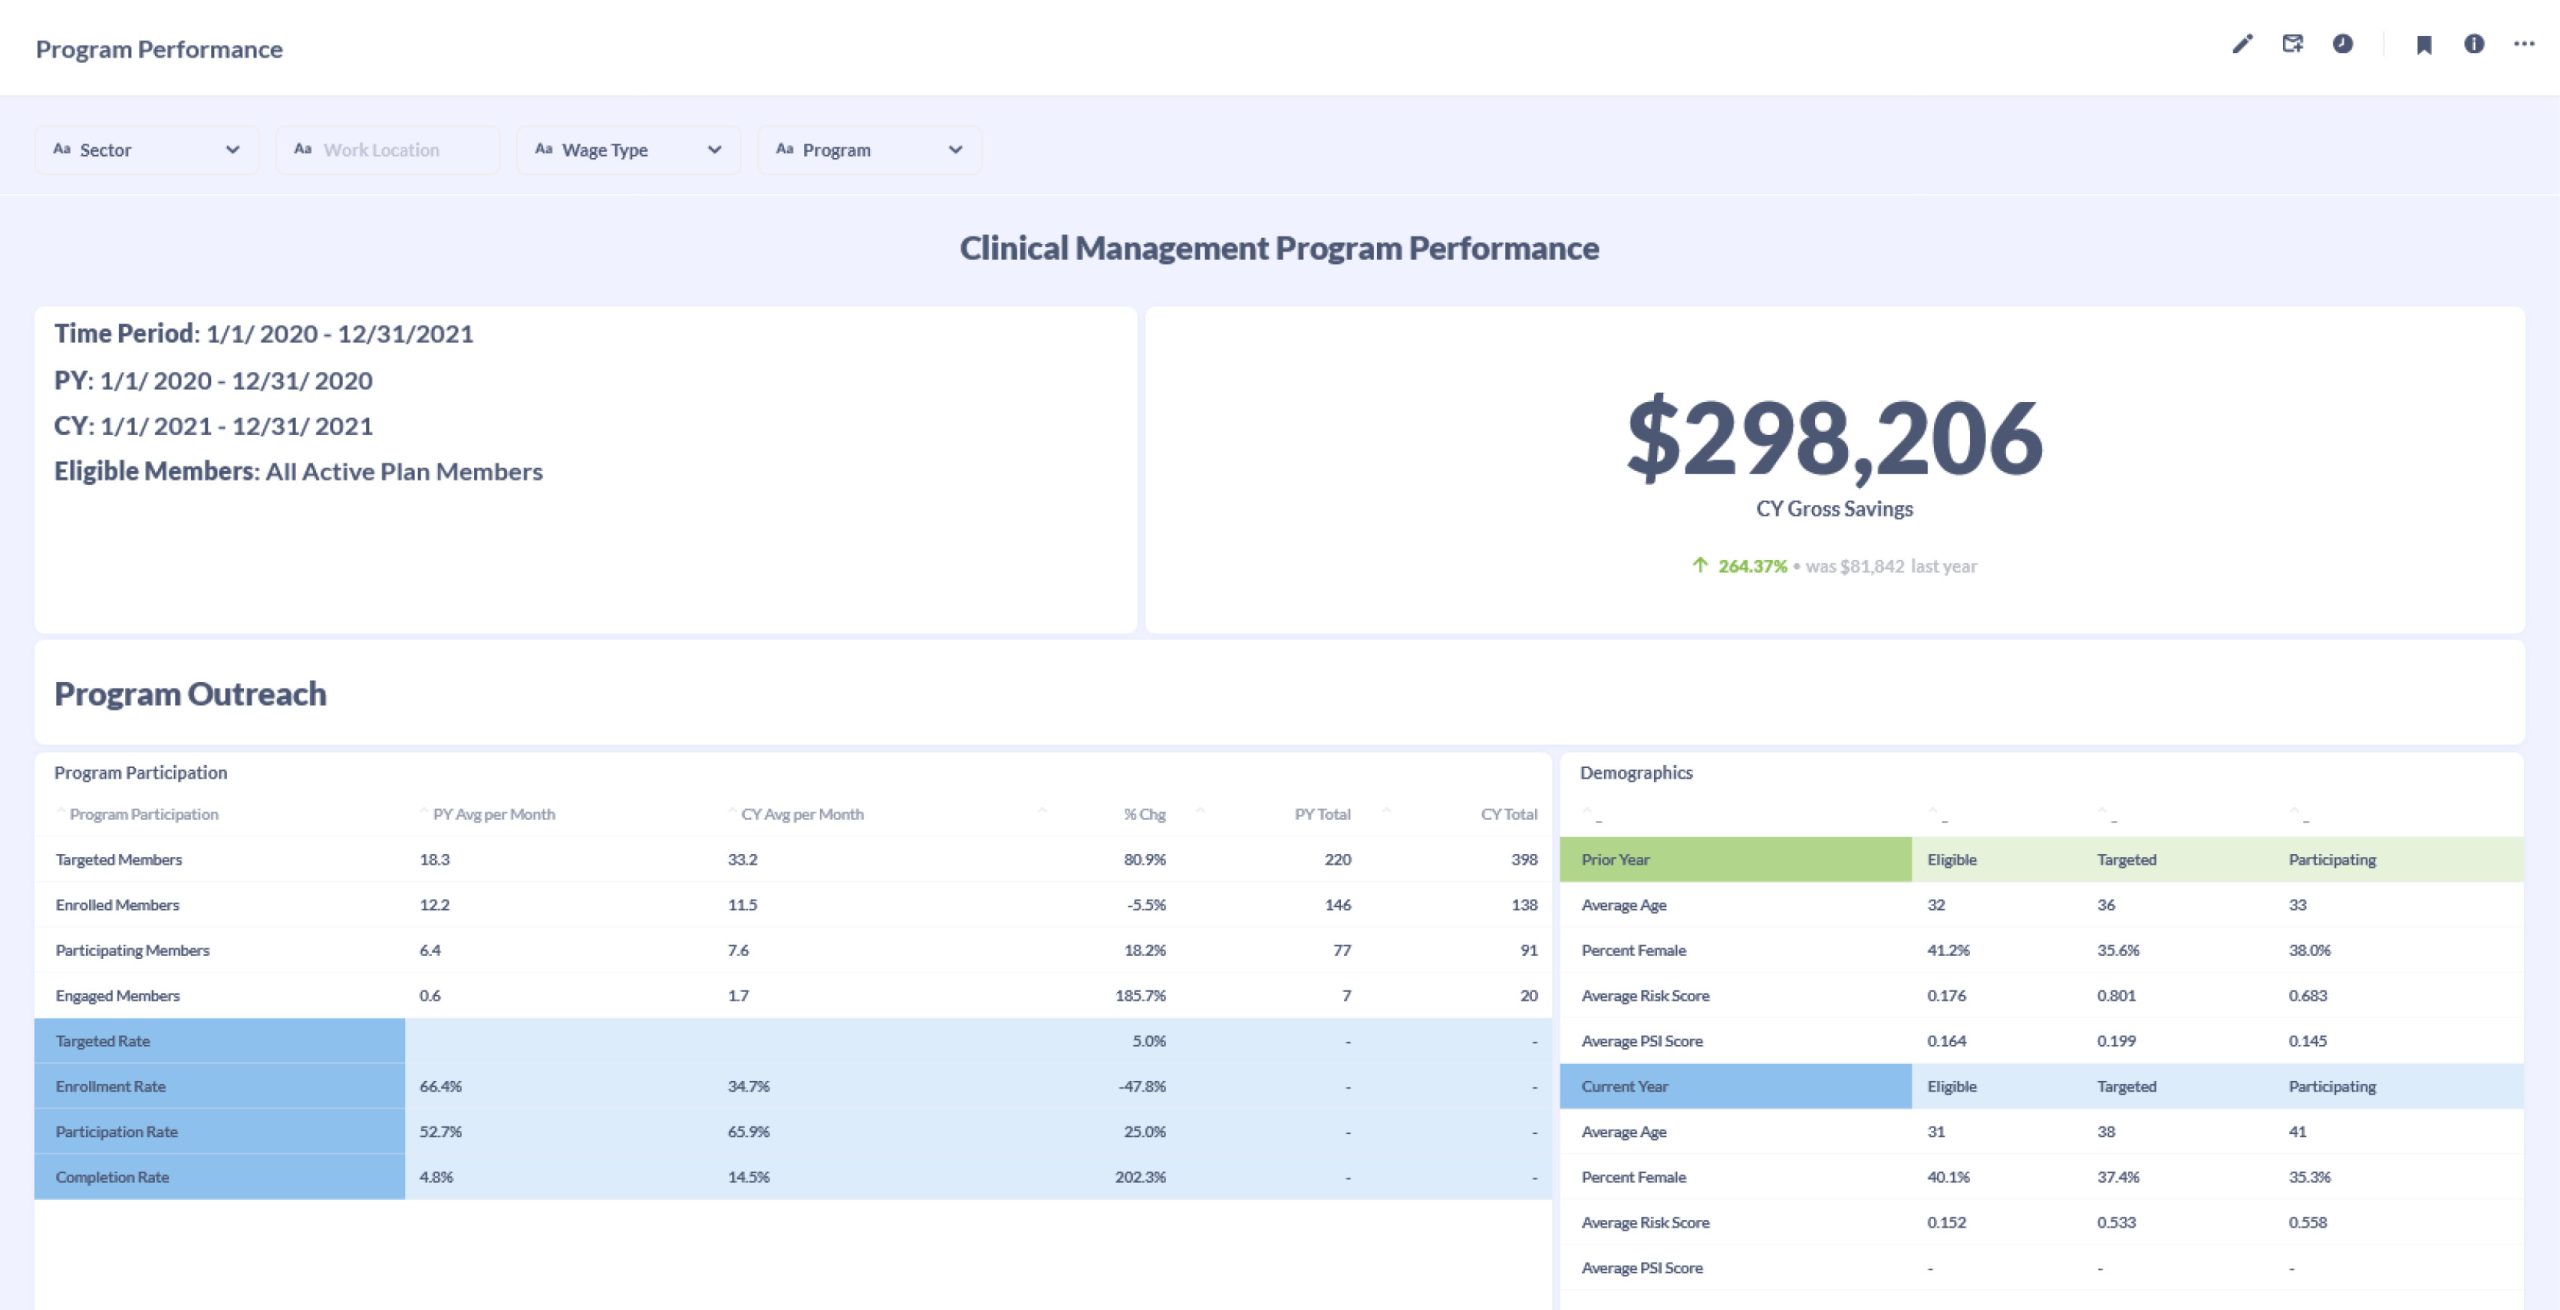Sort by % Chg column header
2560x1310 pixels.
click(1144, 814)
